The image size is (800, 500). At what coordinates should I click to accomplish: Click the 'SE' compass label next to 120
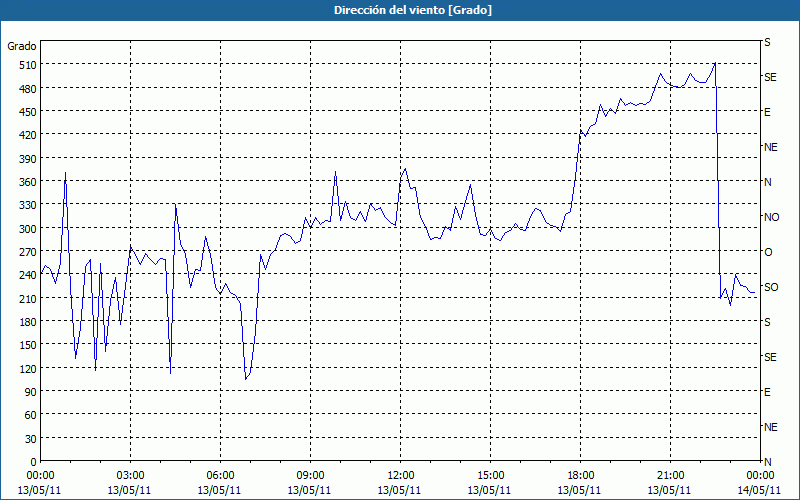point(770,357)
